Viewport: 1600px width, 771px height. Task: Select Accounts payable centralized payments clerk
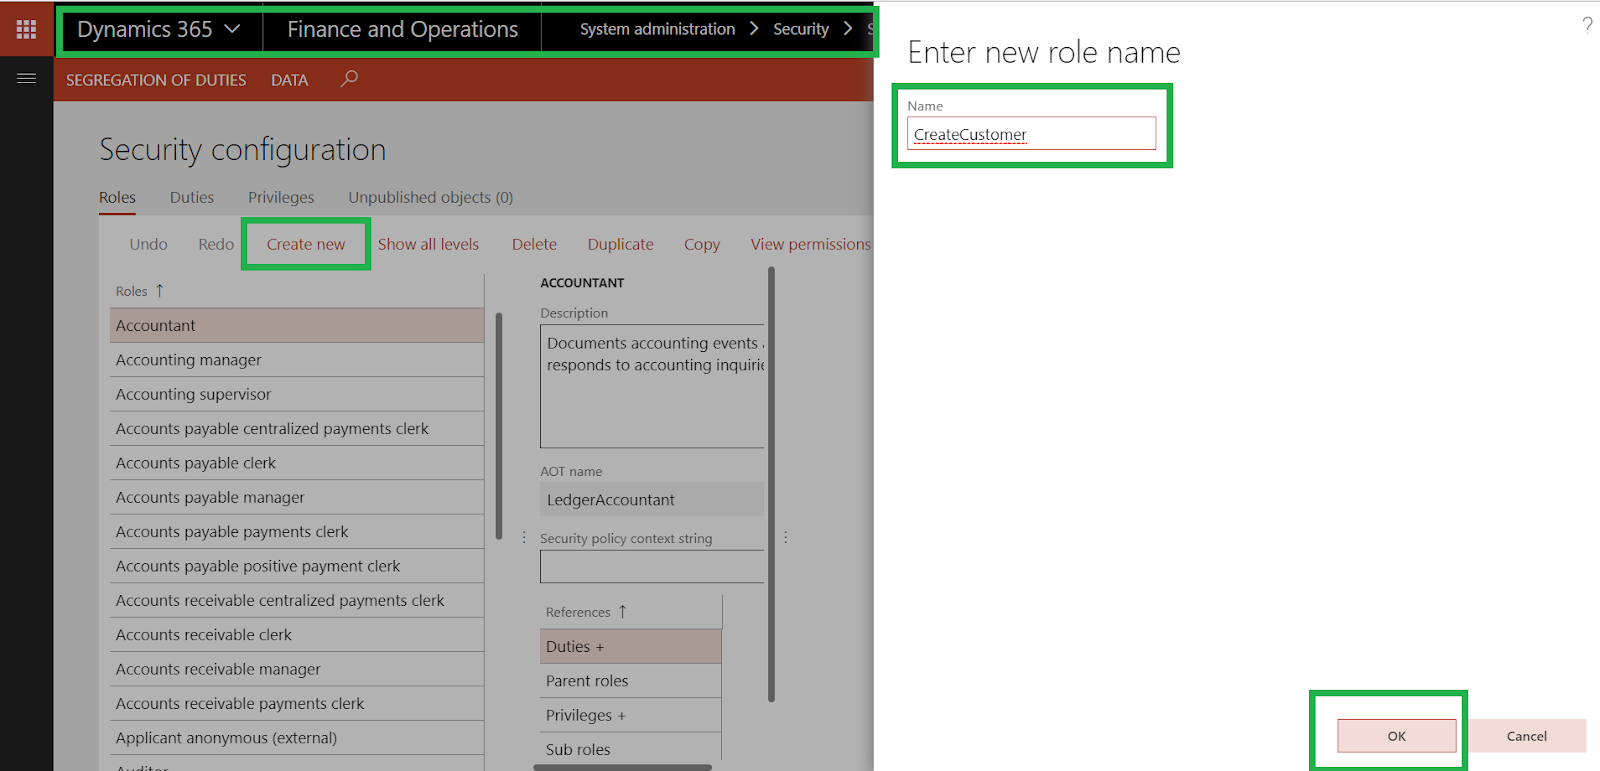click(297, 429)
